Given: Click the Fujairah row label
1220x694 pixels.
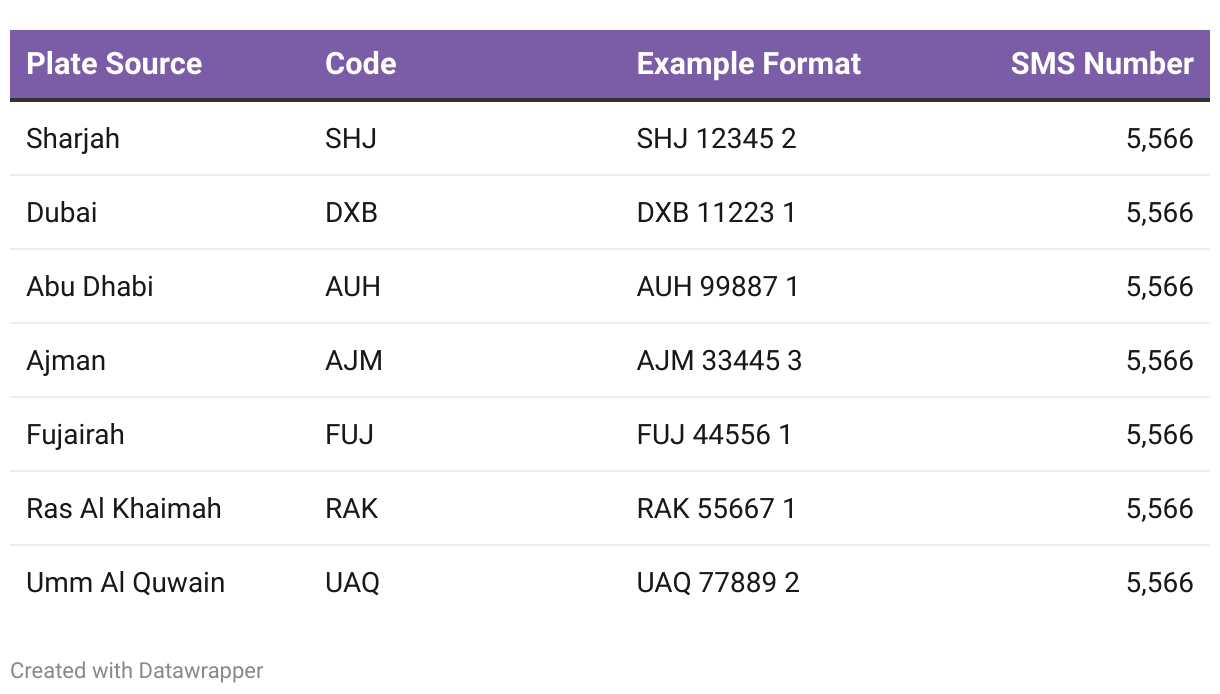Looking at the screenshot, I should click(75, 434).
